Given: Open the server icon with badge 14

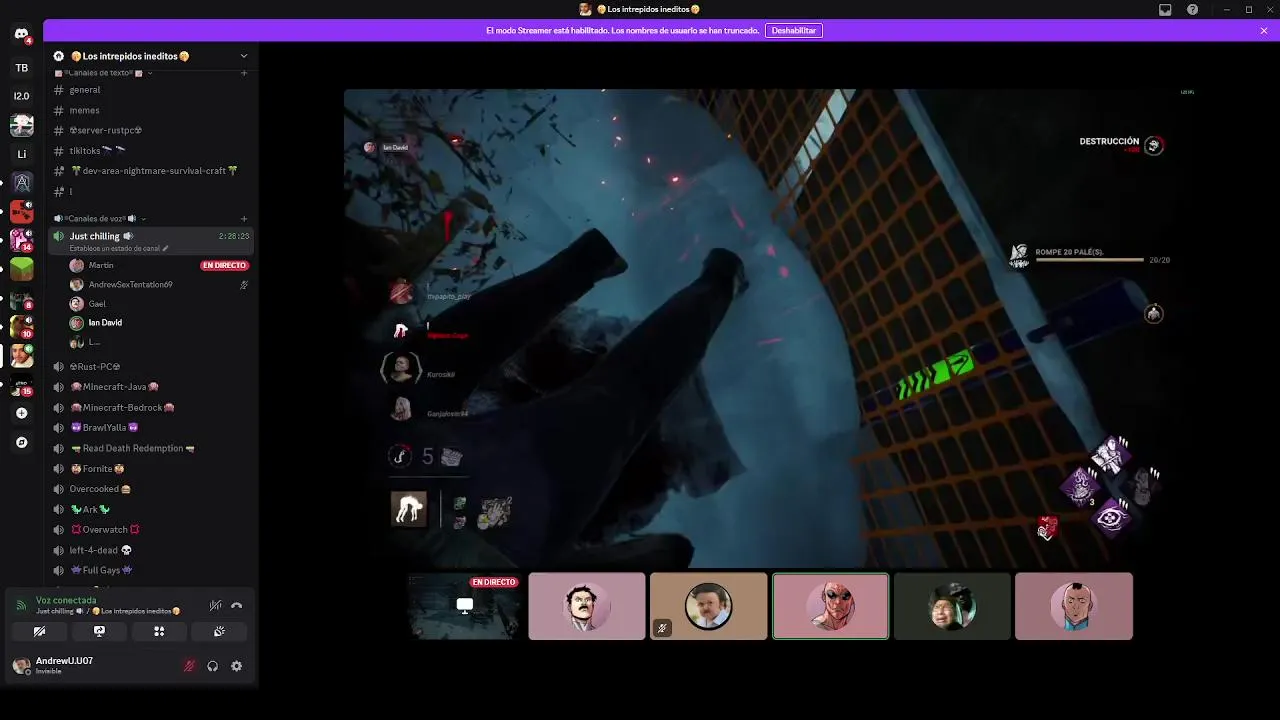Looking at the screenshot, I should pyautogui.click(x=21, y=240).
